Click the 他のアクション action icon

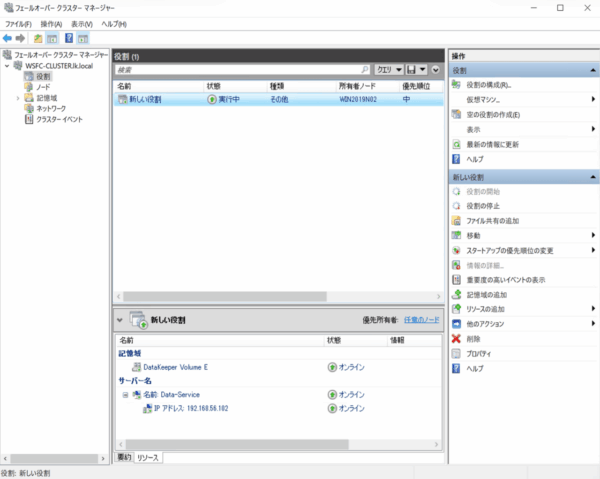456,324
